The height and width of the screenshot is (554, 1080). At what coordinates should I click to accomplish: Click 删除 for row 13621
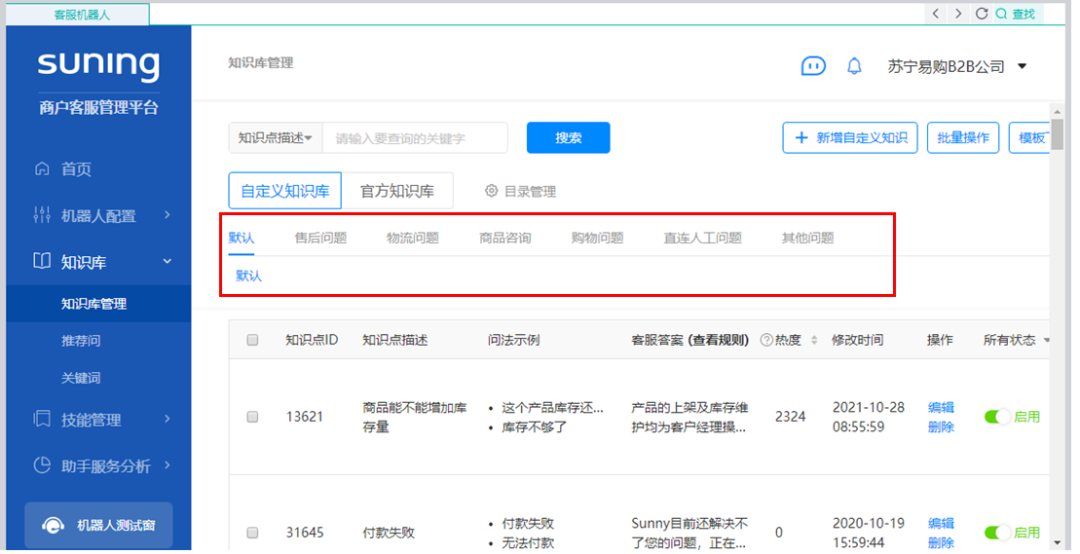click(941, 427)
